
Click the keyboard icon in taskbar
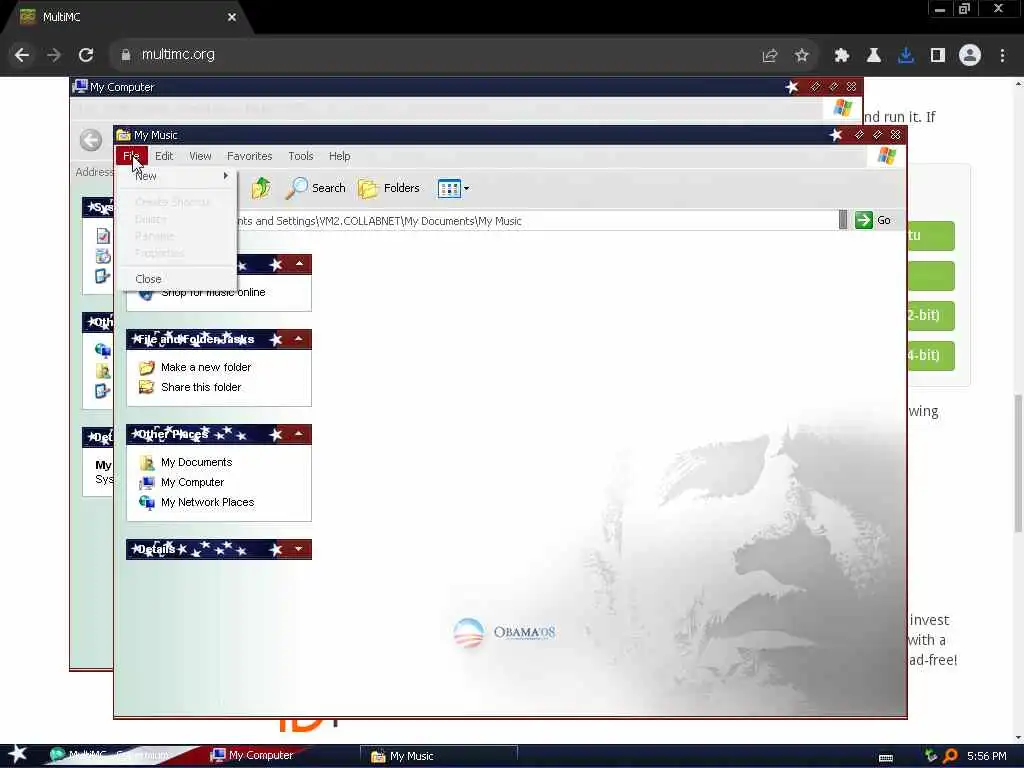(x=886, y=758)
